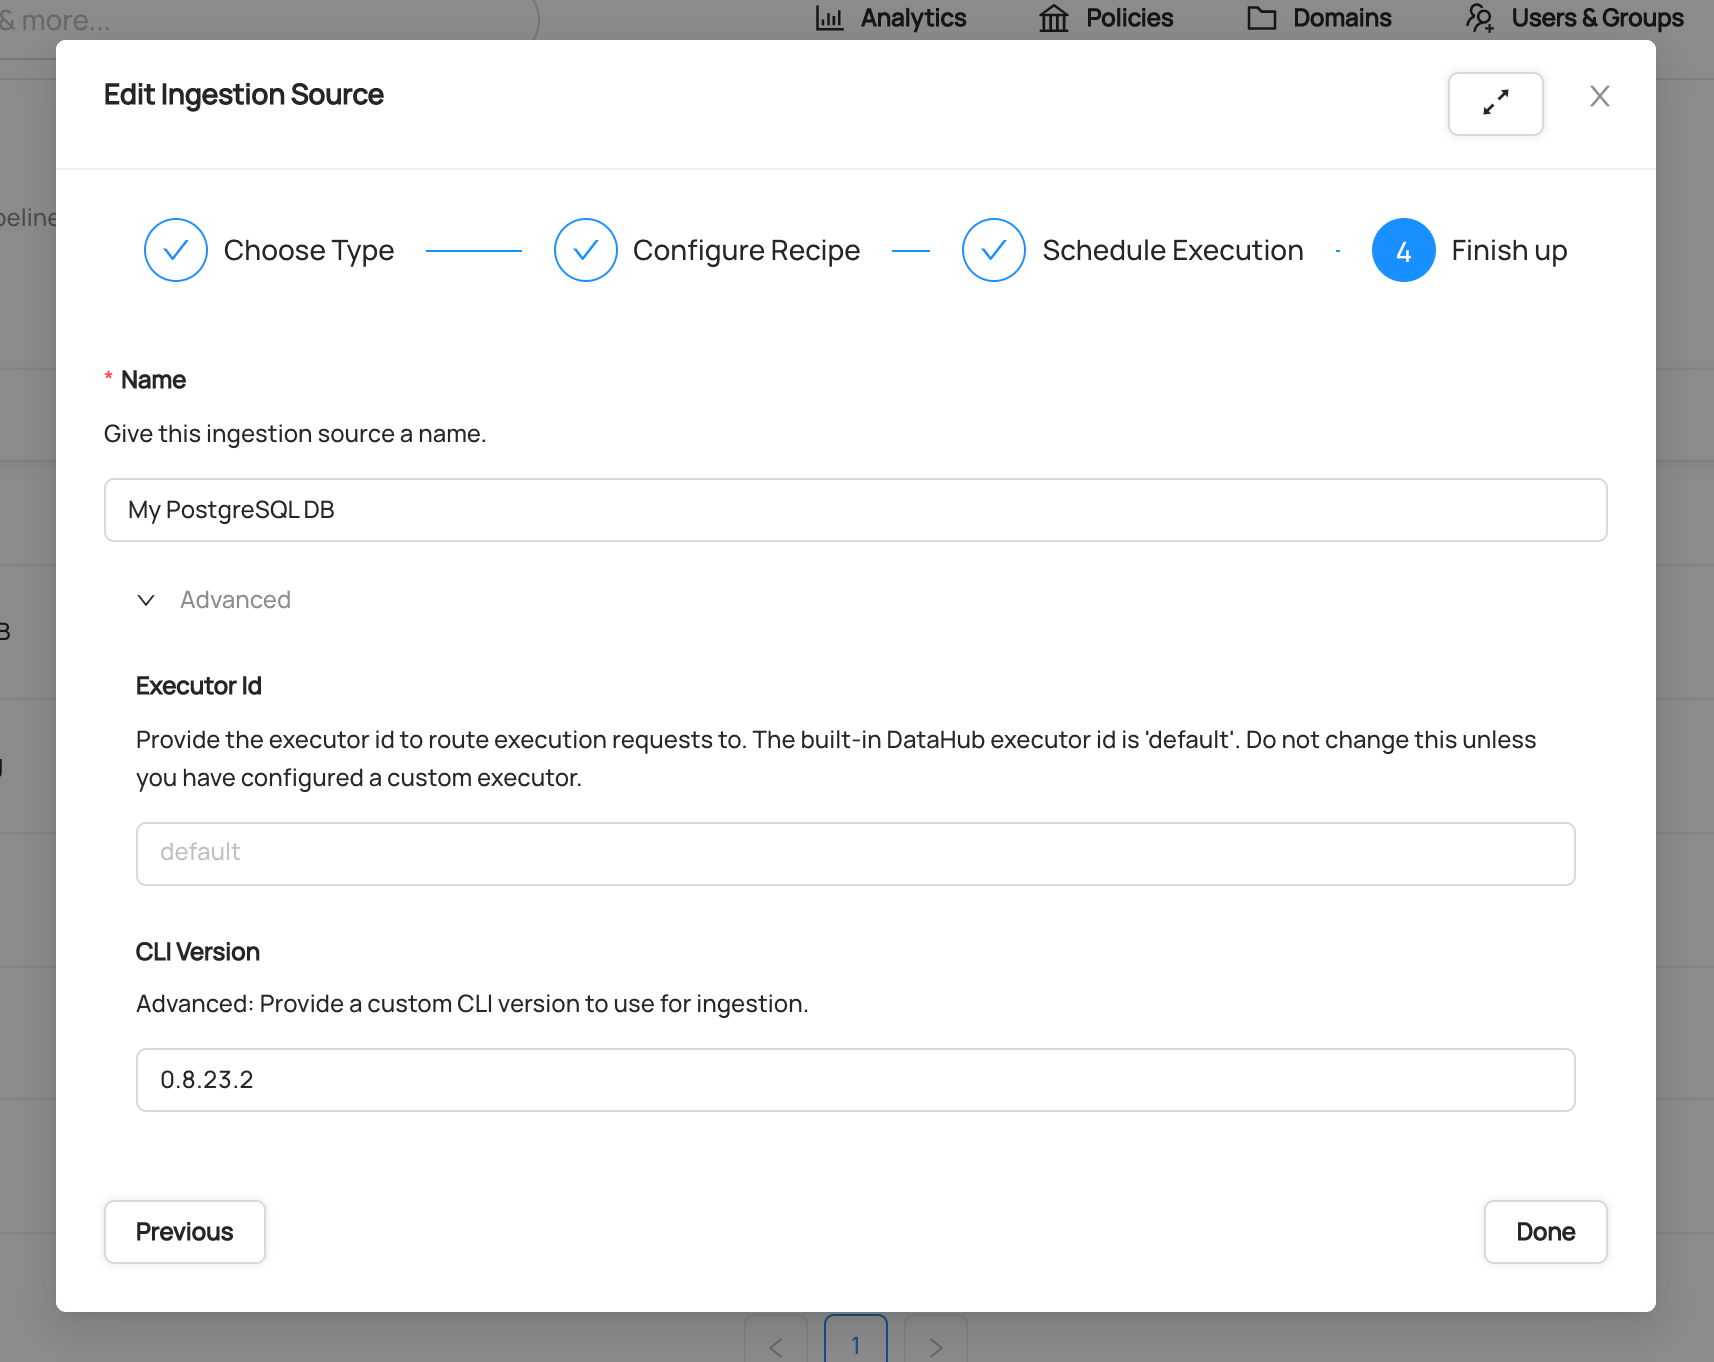
Task: Open the Analytics navigation item
Action: (912, 18)
